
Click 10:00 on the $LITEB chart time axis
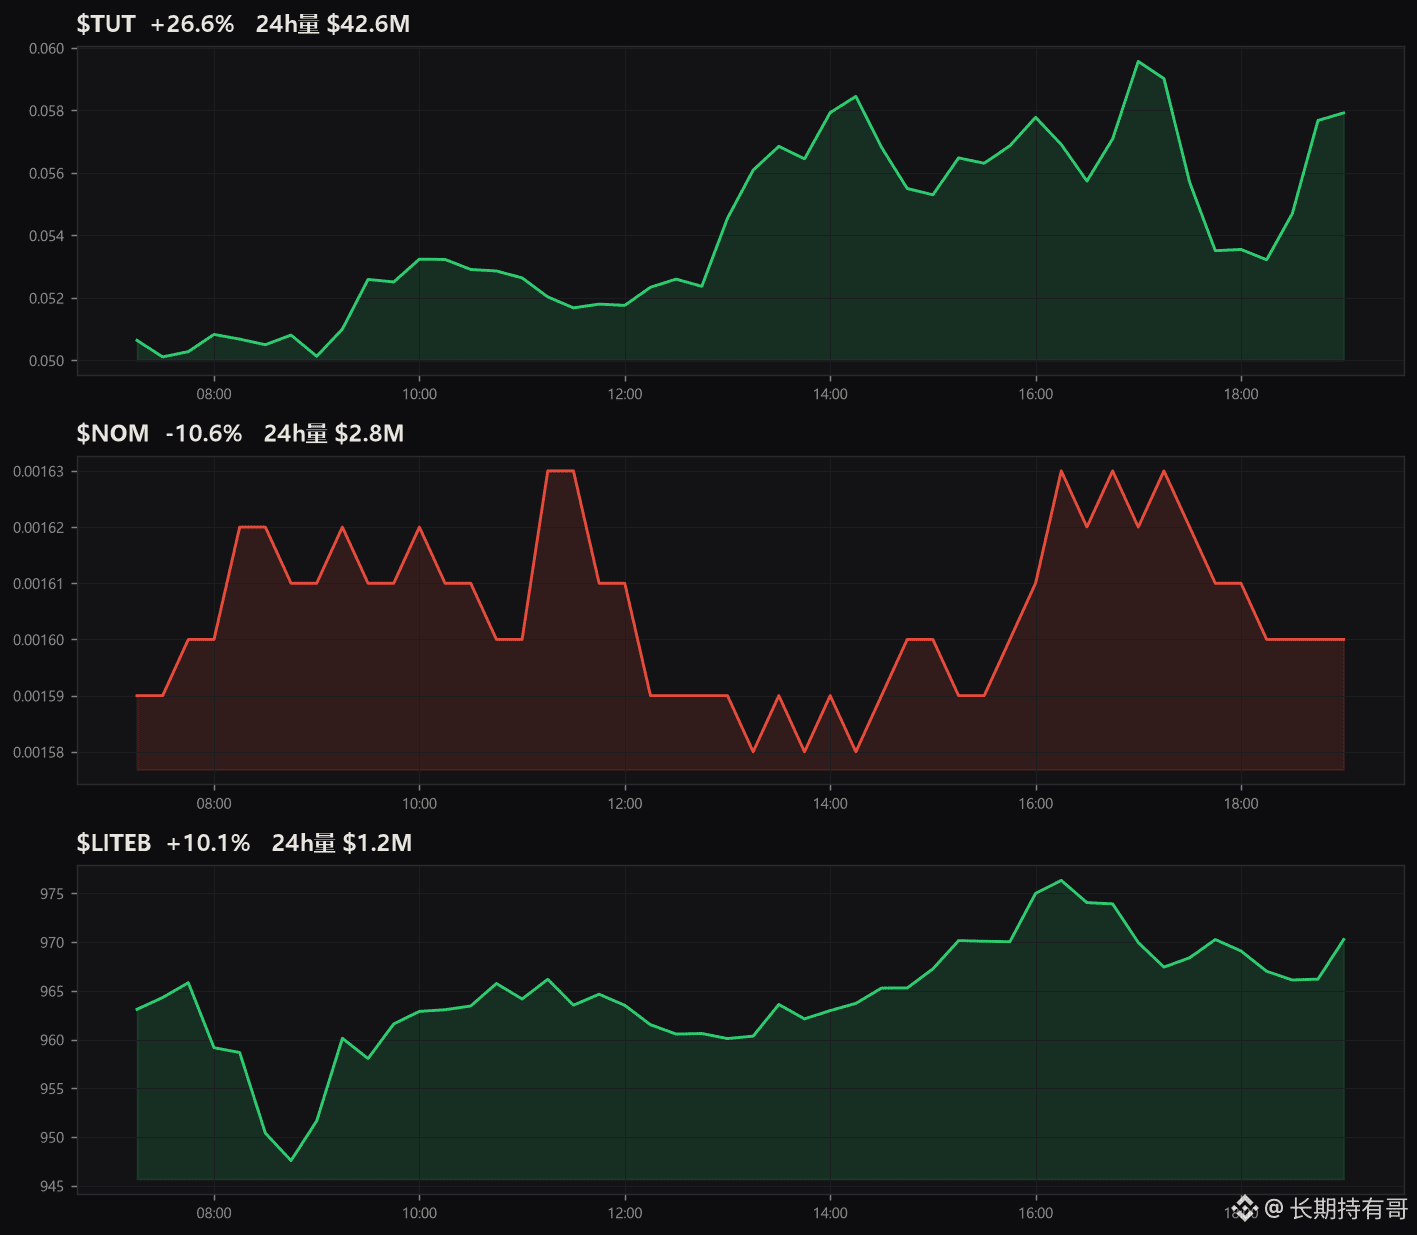(419, 1213)
